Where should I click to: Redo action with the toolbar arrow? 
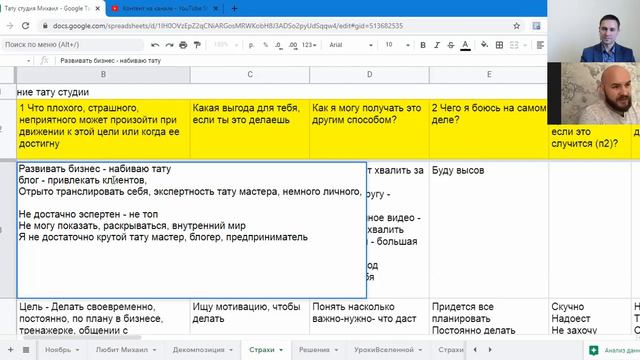pos(169,45)
